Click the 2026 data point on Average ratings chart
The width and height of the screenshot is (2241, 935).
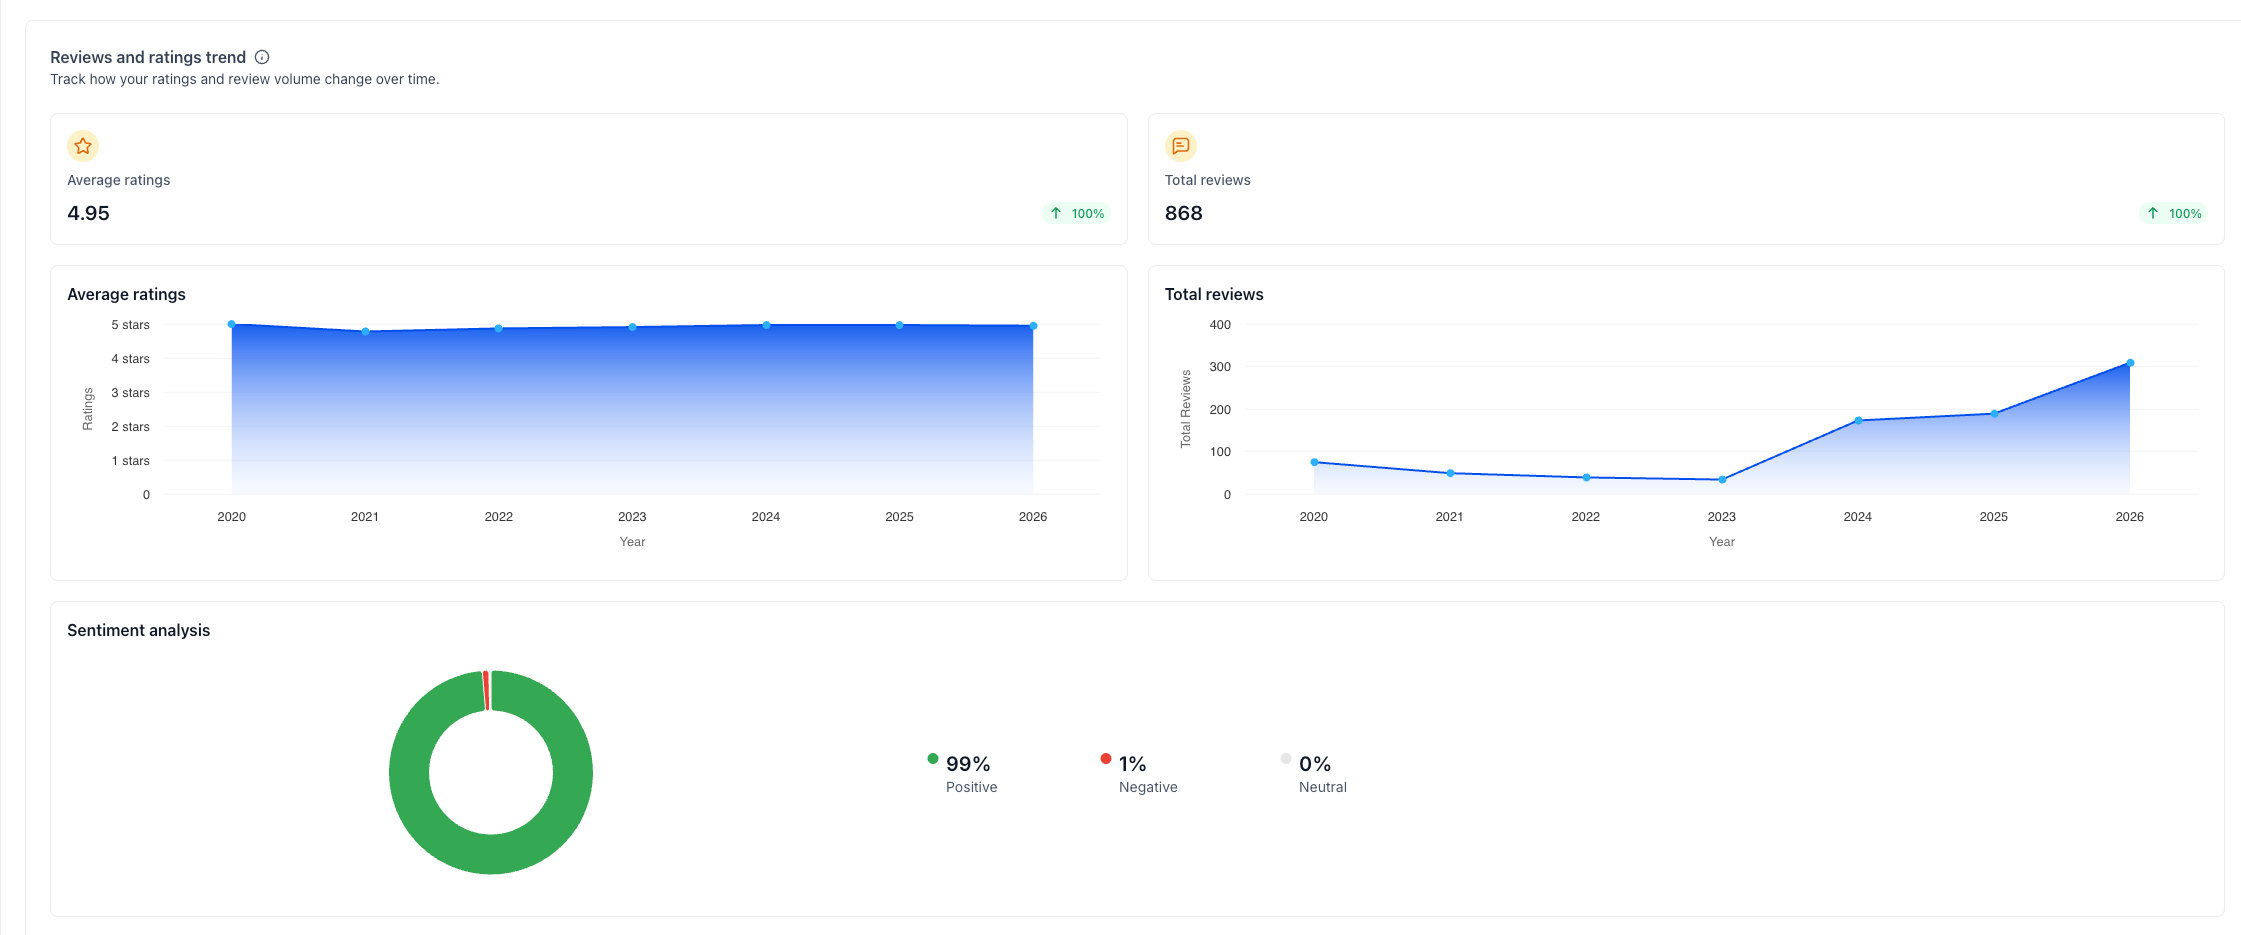pyautogui.click(x=1033, y=326)
